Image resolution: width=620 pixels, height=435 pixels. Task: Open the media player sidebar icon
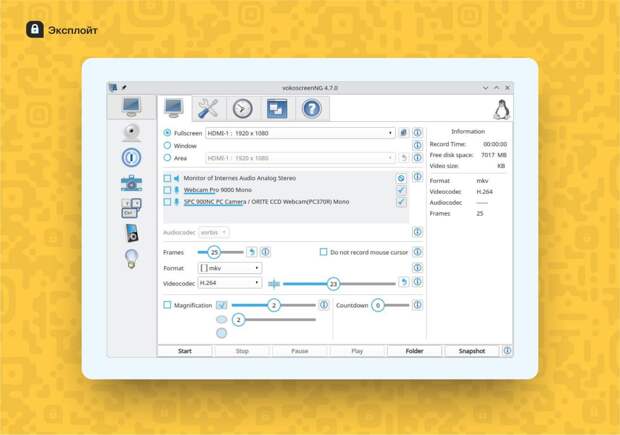[x=131, y=234]
